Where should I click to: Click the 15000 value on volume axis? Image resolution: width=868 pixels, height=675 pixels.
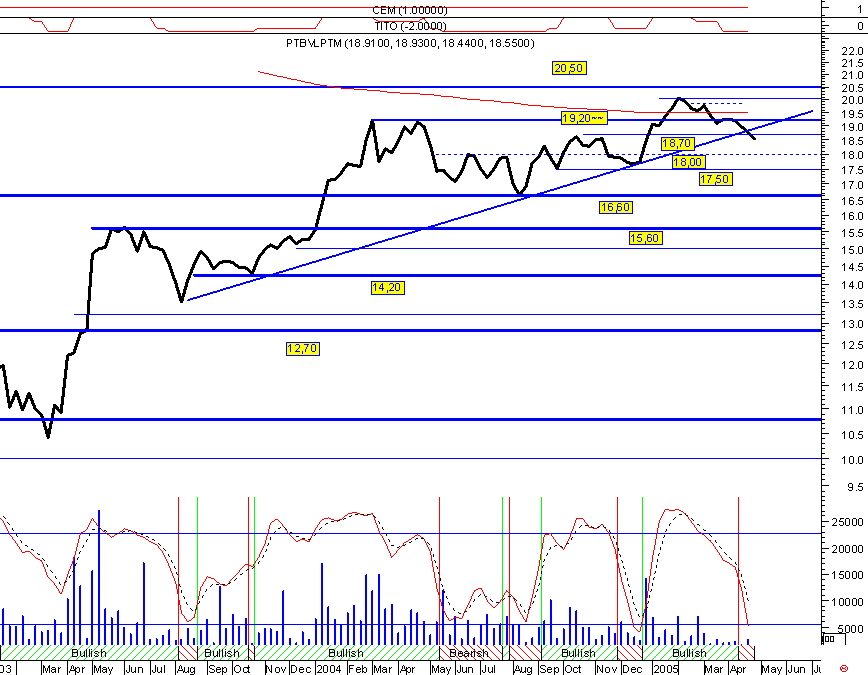[x=848, y=575]
